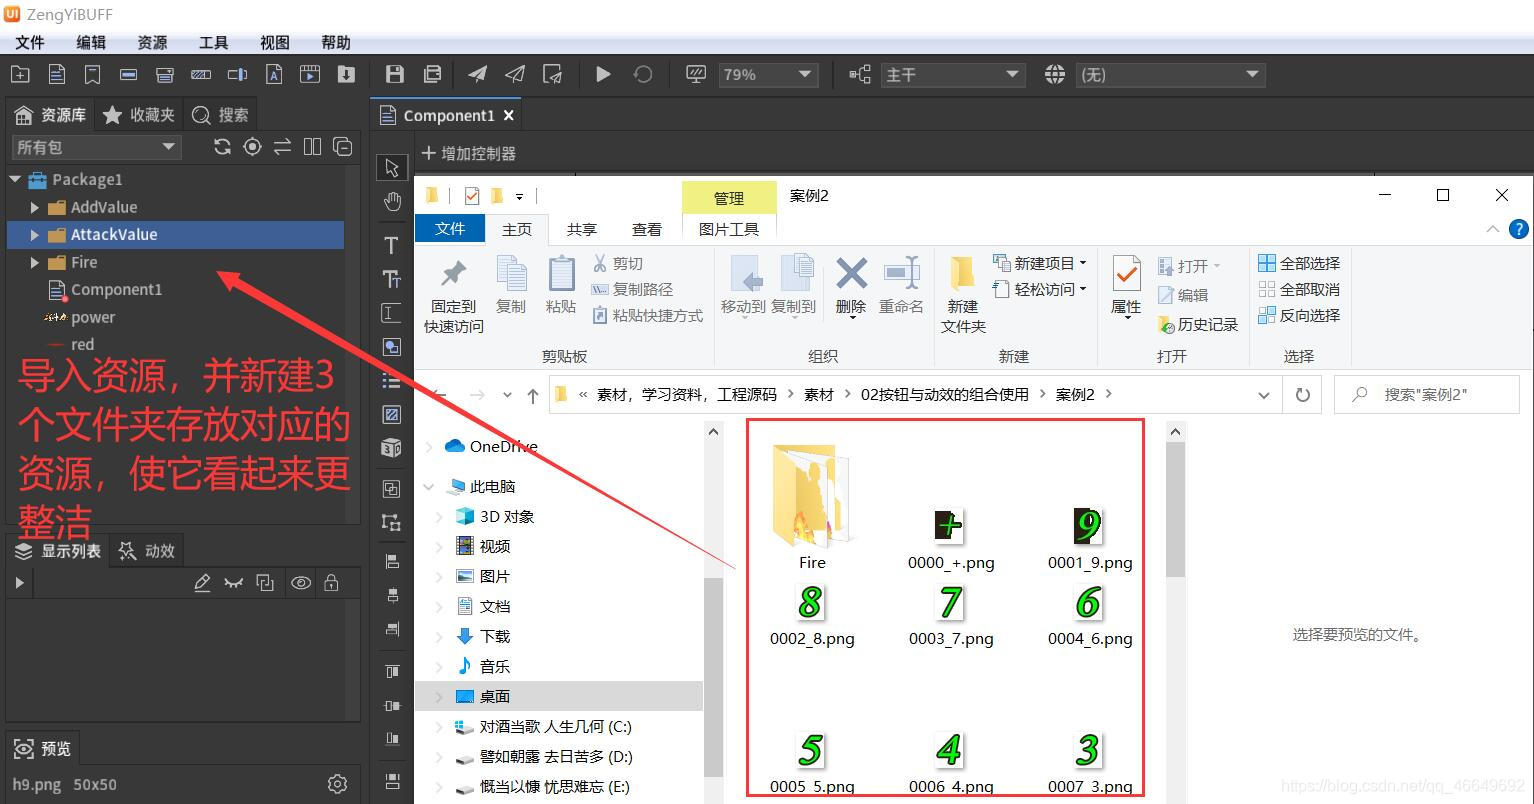Switch to the 搜索 tab
1534x804 pixels.
[x=220, y=115]
